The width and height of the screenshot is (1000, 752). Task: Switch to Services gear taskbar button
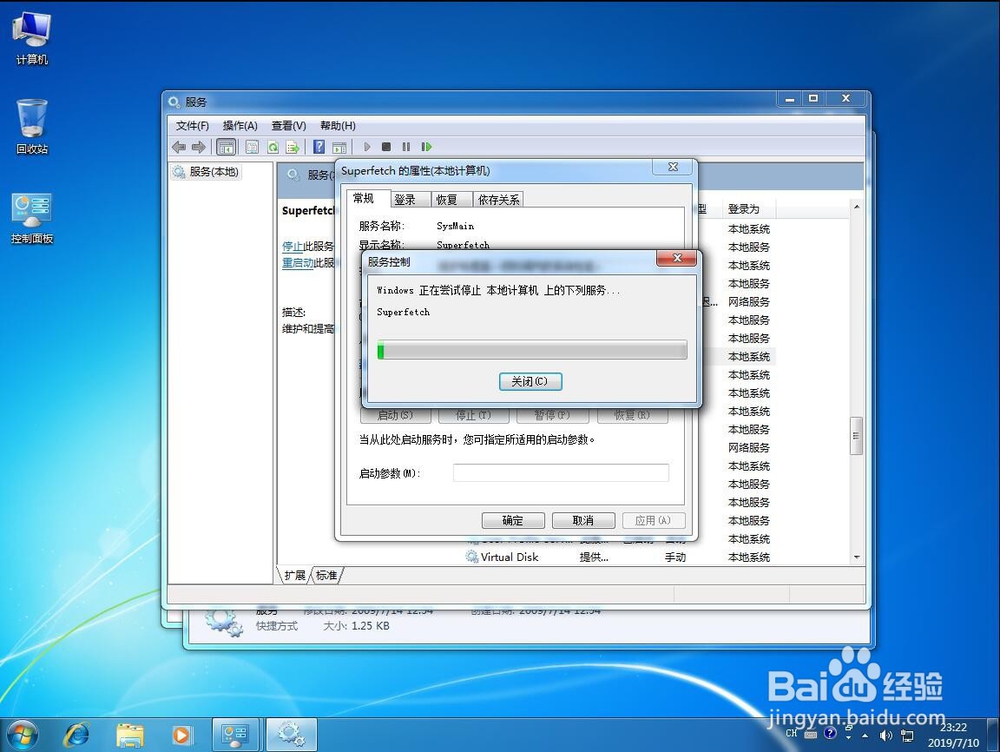[x=291, y=735]
